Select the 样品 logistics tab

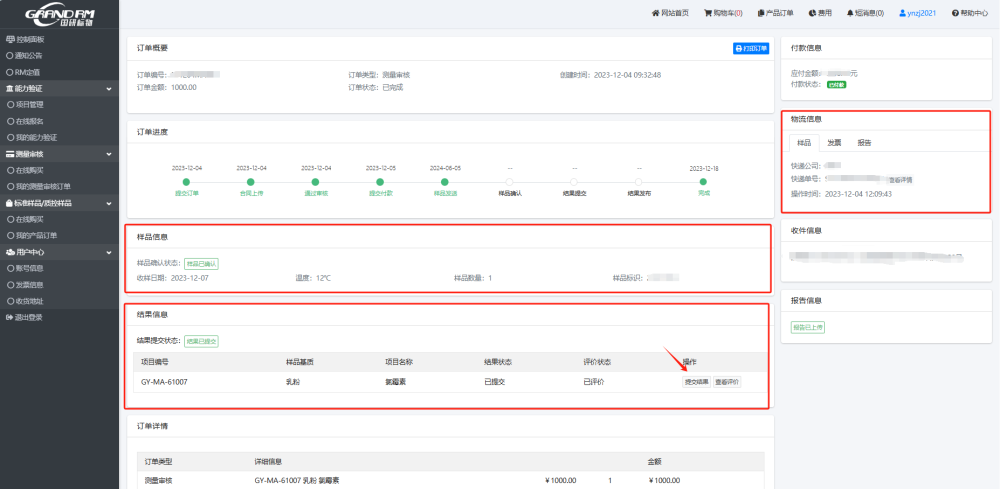coord(804,142)
